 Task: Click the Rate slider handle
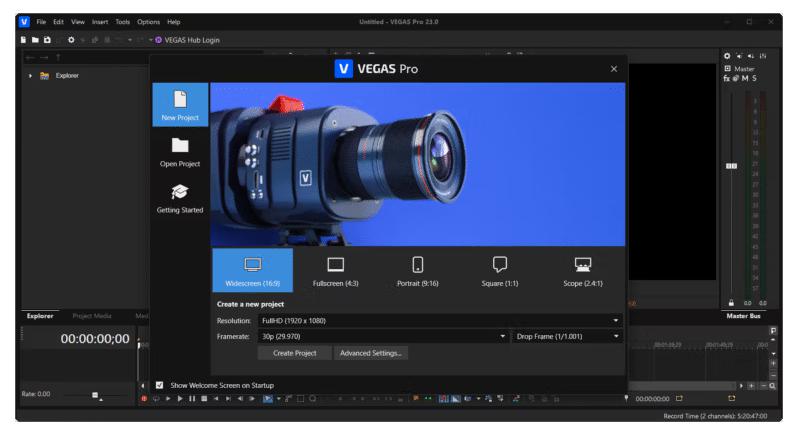96,395
